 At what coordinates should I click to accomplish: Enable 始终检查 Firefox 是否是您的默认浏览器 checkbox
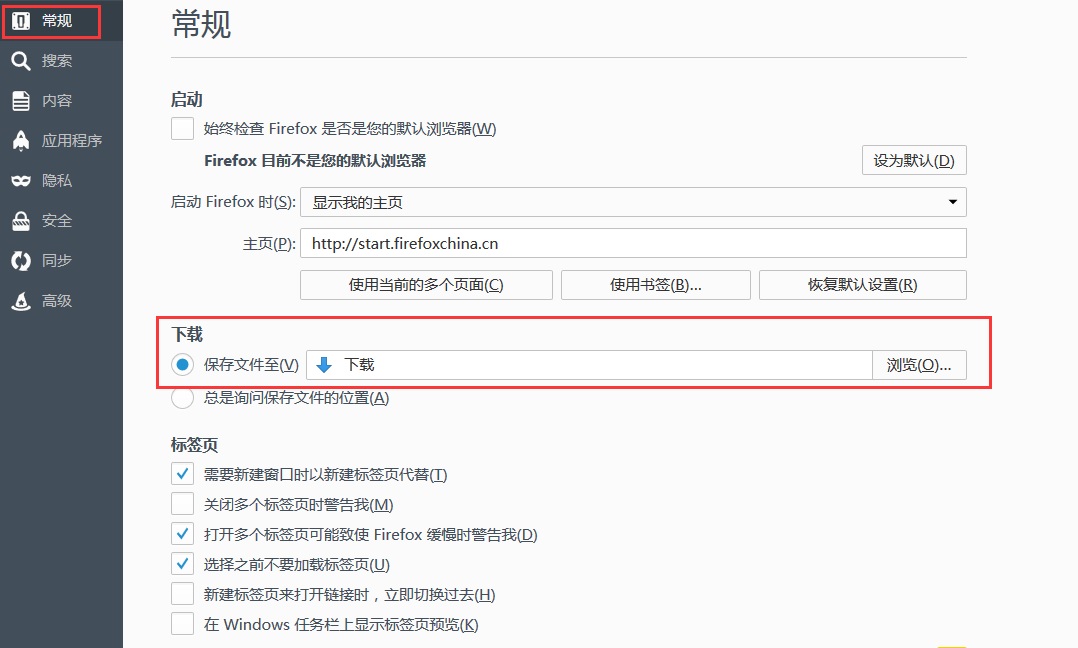[x=182, y=129]
